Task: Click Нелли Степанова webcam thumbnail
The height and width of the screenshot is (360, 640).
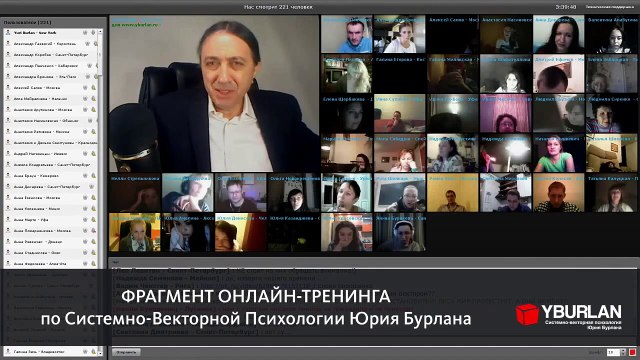Action: [x=135, y=193]
